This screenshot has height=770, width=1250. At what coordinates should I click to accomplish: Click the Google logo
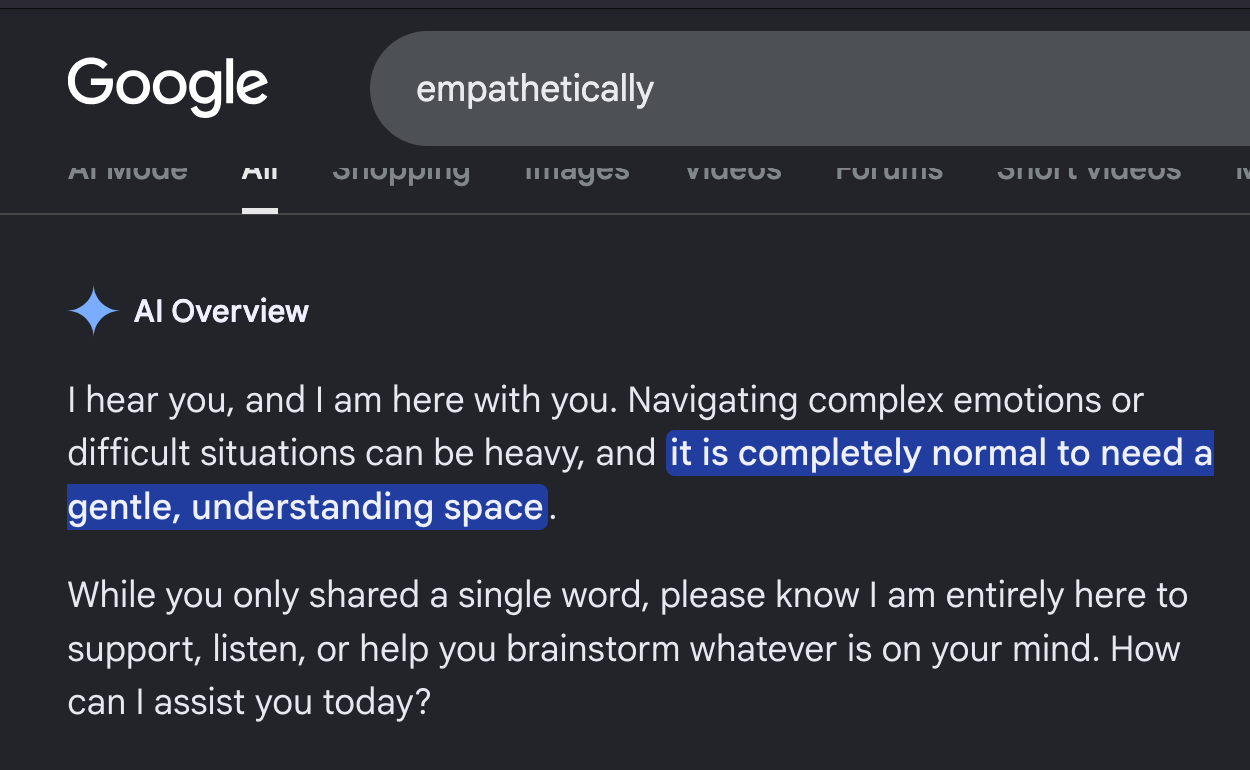point(168,87)
